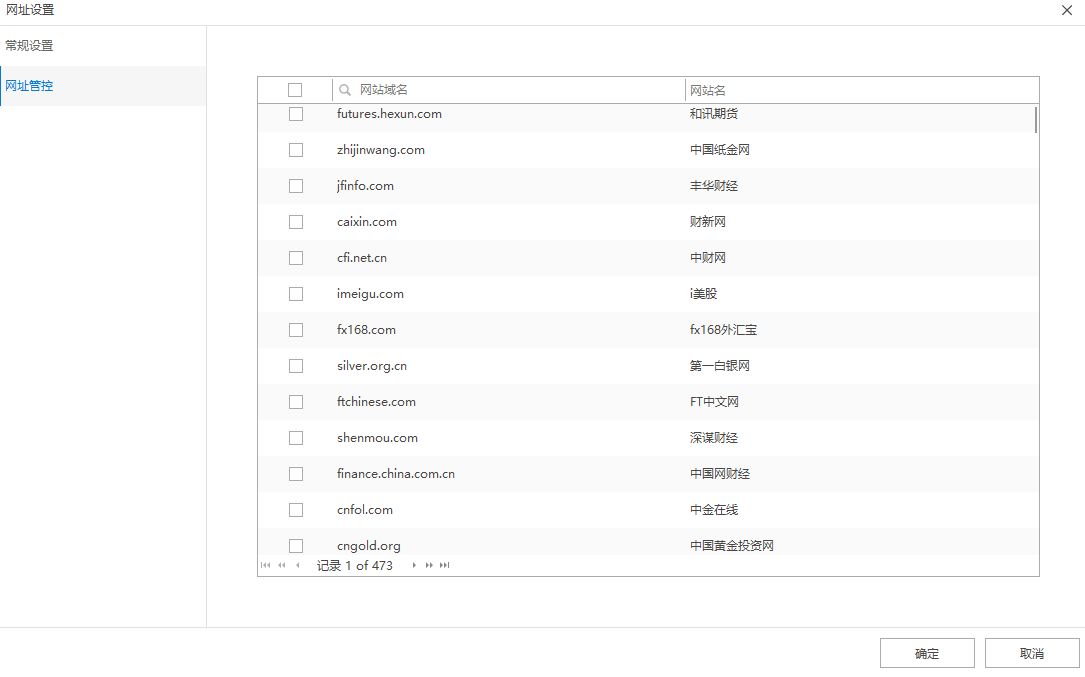The height and width of the screenshot is (677, 1085).
Task: Click the 和讯期货 site name cell
Action: (x=713, y=114)
